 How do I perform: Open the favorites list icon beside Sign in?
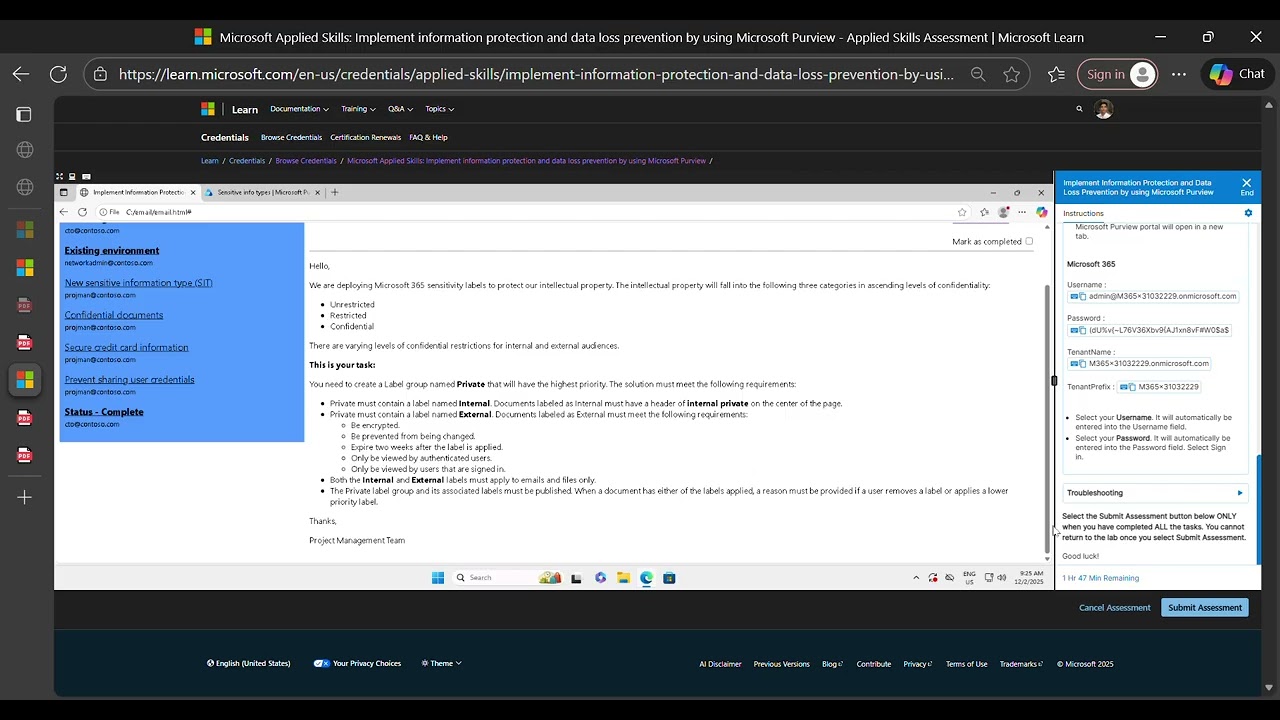pos(1056,74)
